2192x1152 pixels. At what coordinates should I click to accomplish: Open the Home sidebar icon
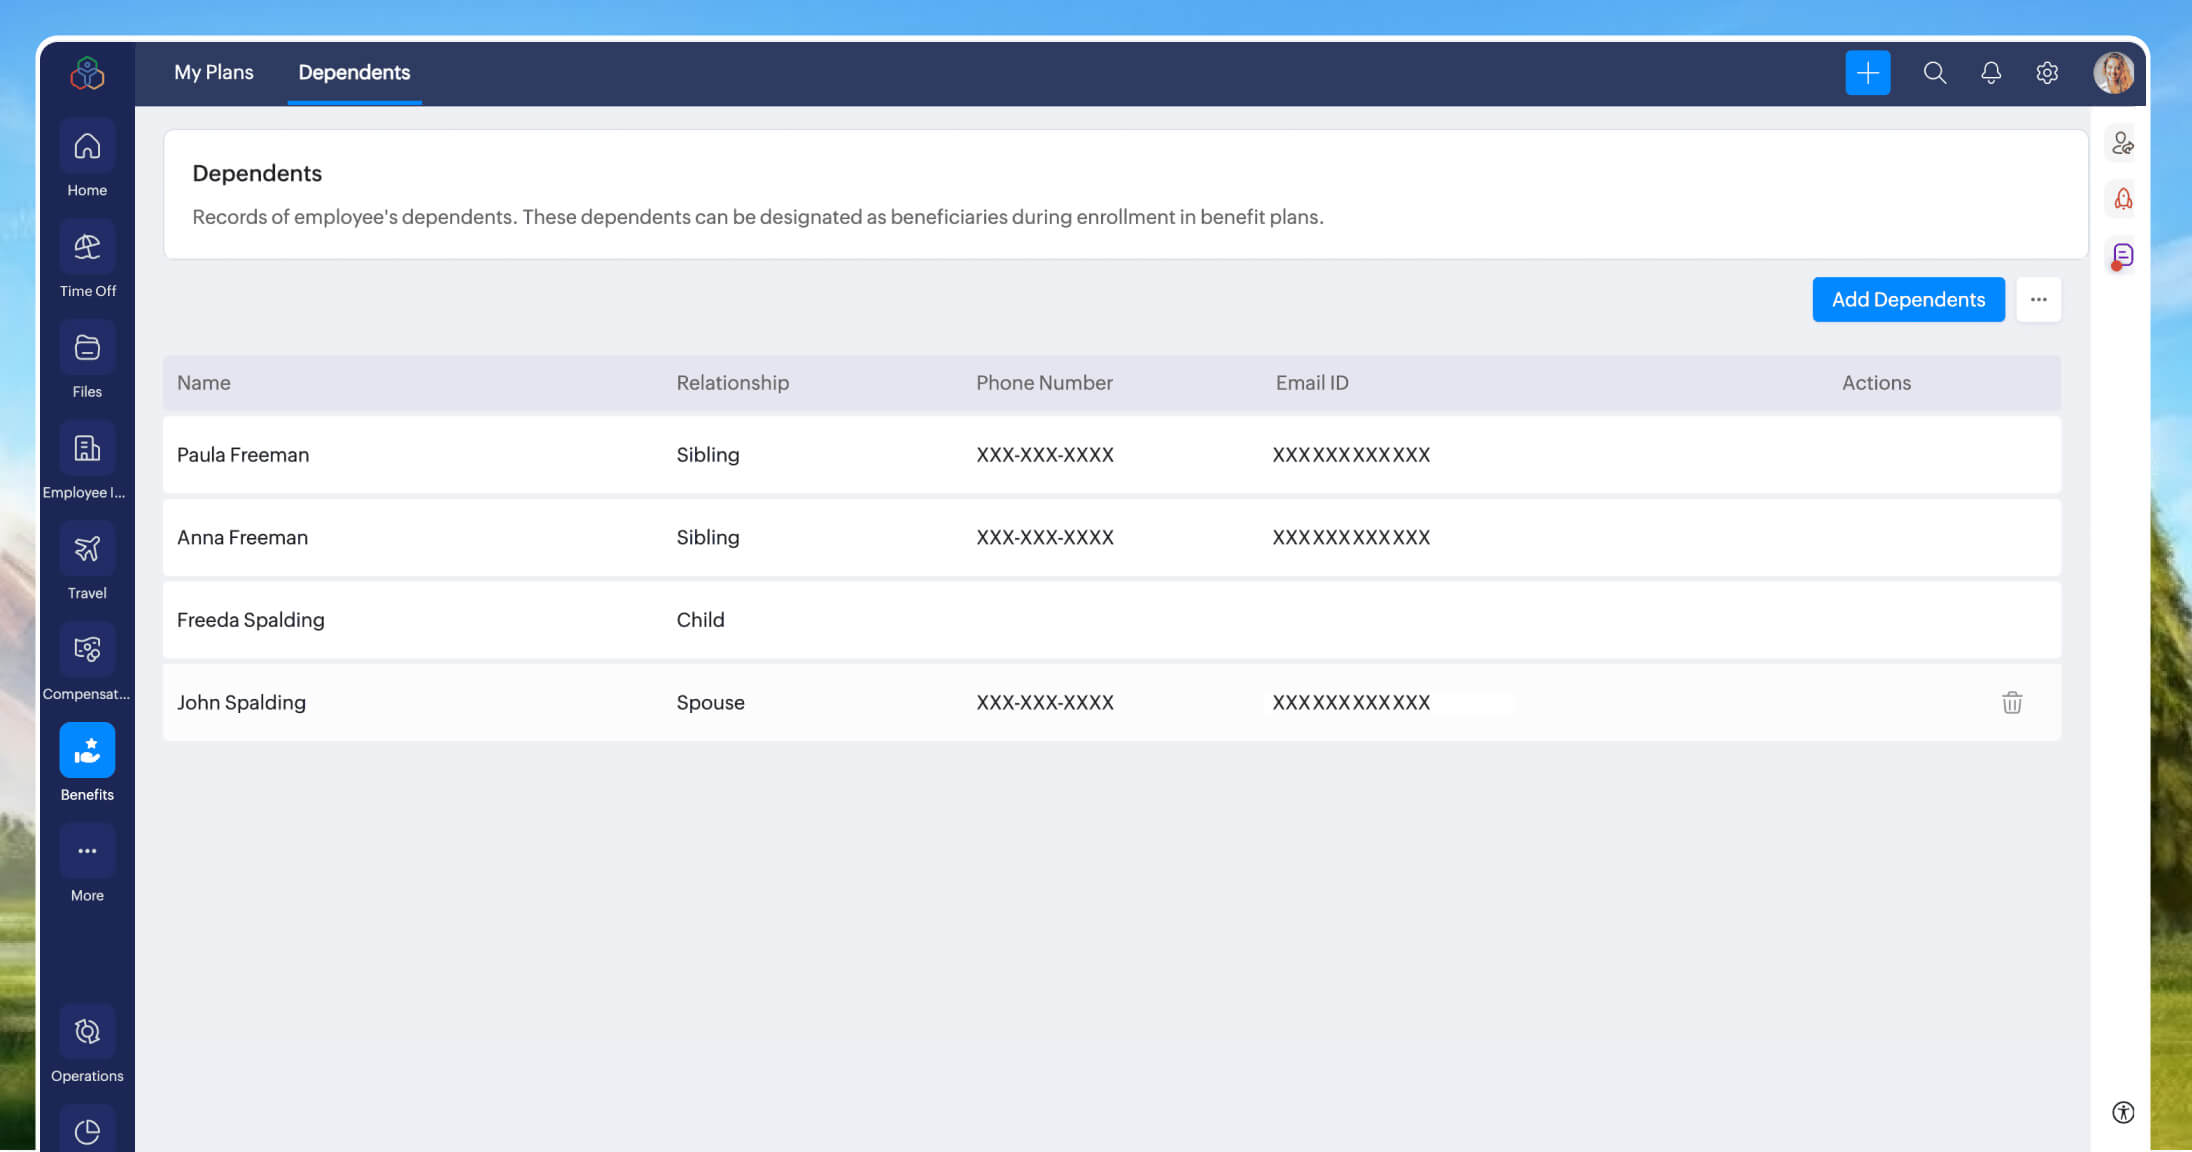pyautogui.click(x=87, y=146)
